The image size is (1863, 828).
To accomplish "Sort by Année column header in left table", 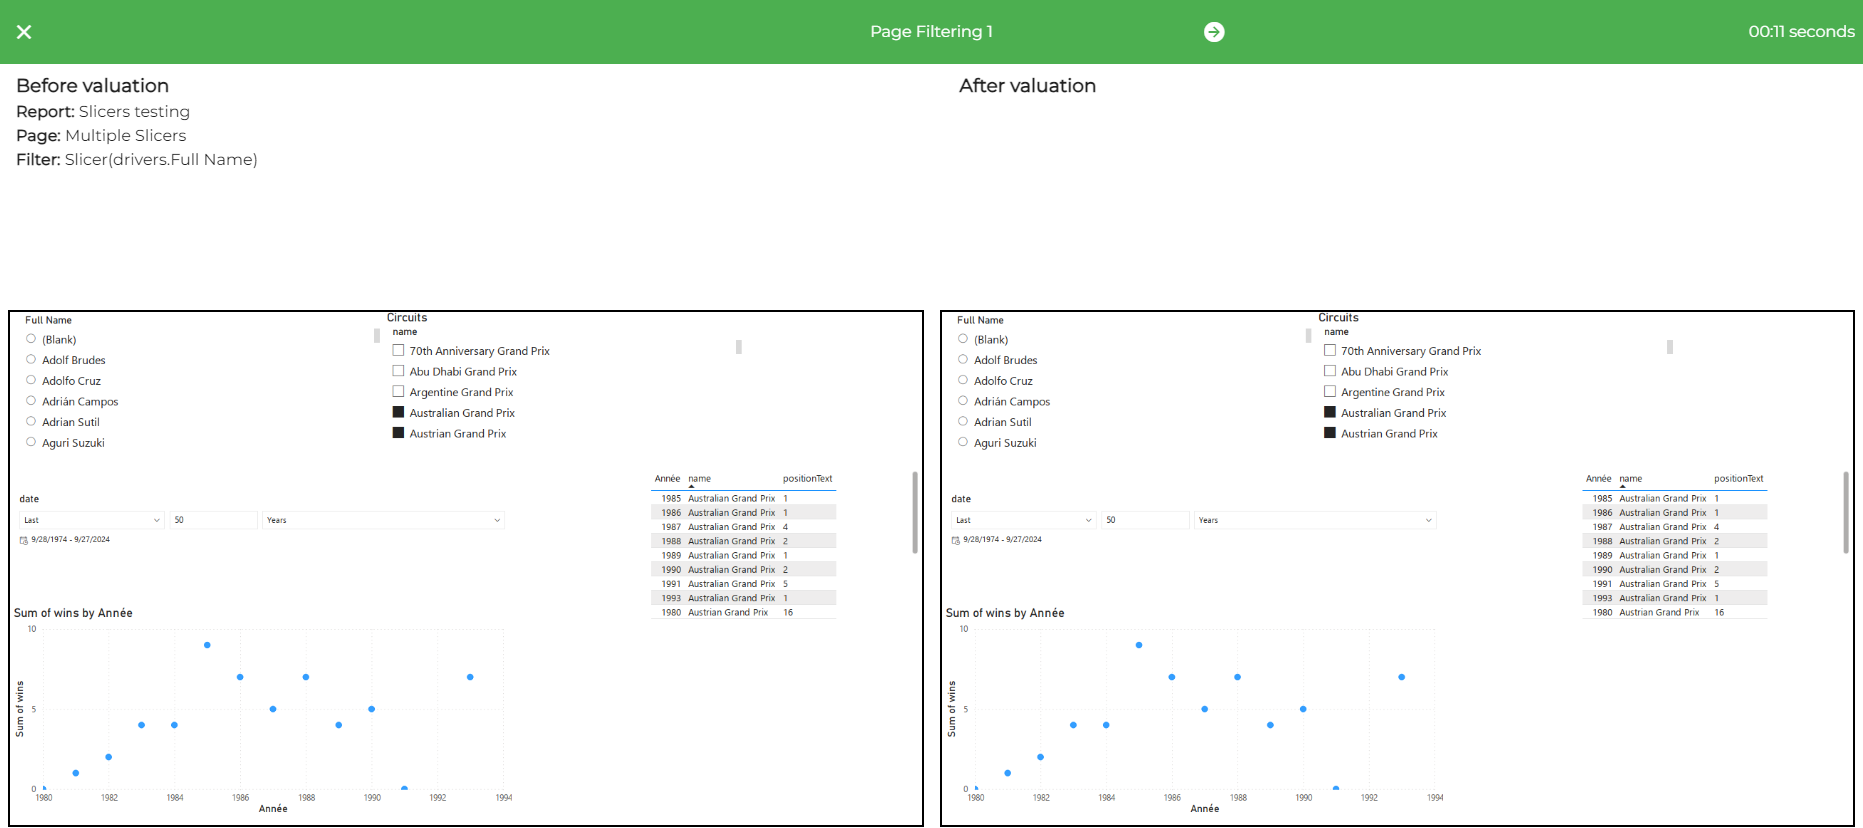I will (x=667, y=479).
